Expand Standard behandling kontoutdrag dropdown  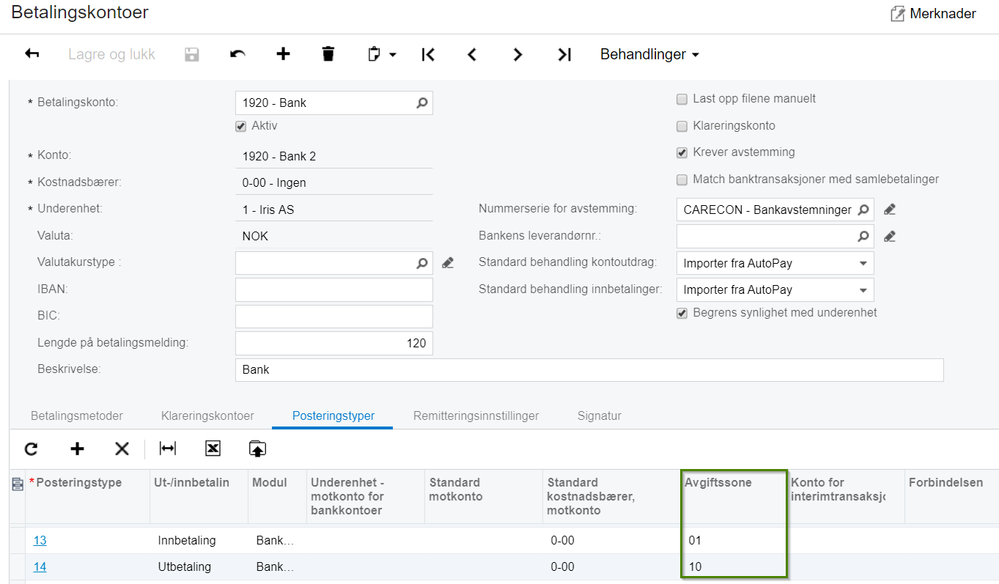tap(863, 263)
